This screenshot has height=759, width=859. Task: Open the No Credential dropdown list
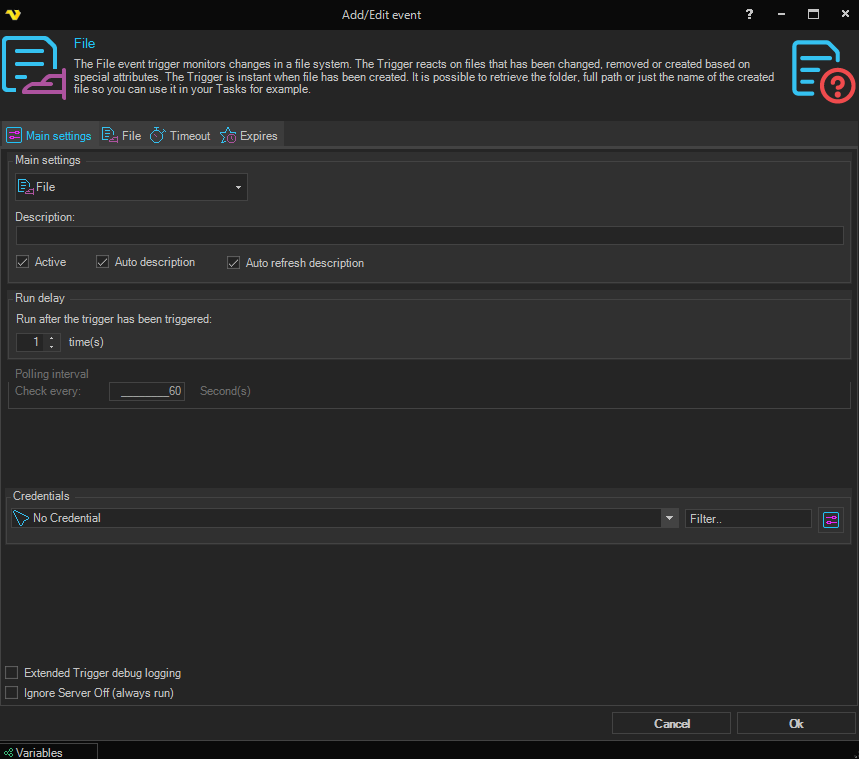coord(669,518)
